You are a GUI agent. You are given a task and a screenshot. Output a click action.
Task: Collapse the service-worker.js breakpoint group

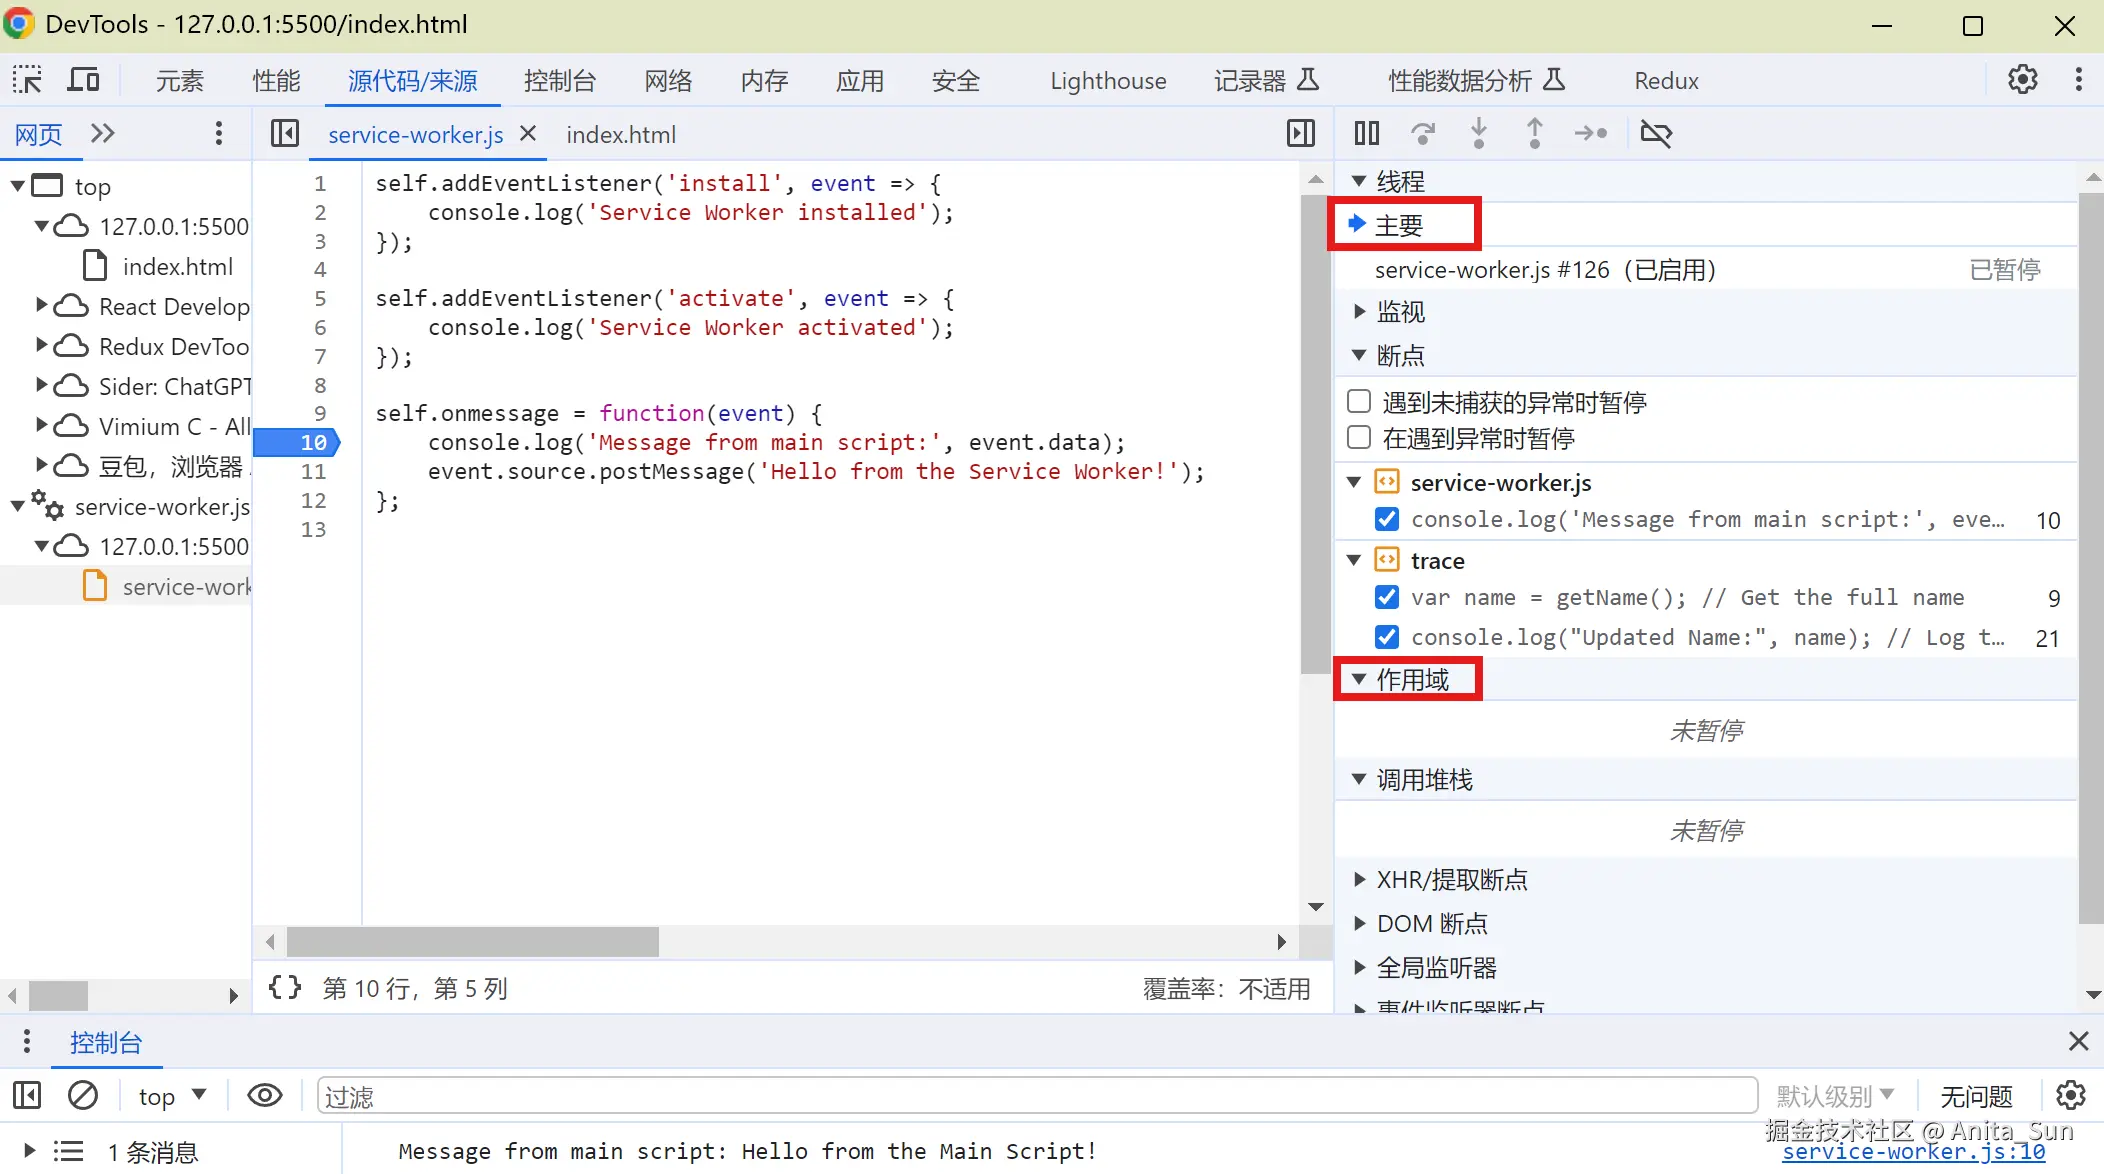tap(1354, 482)
